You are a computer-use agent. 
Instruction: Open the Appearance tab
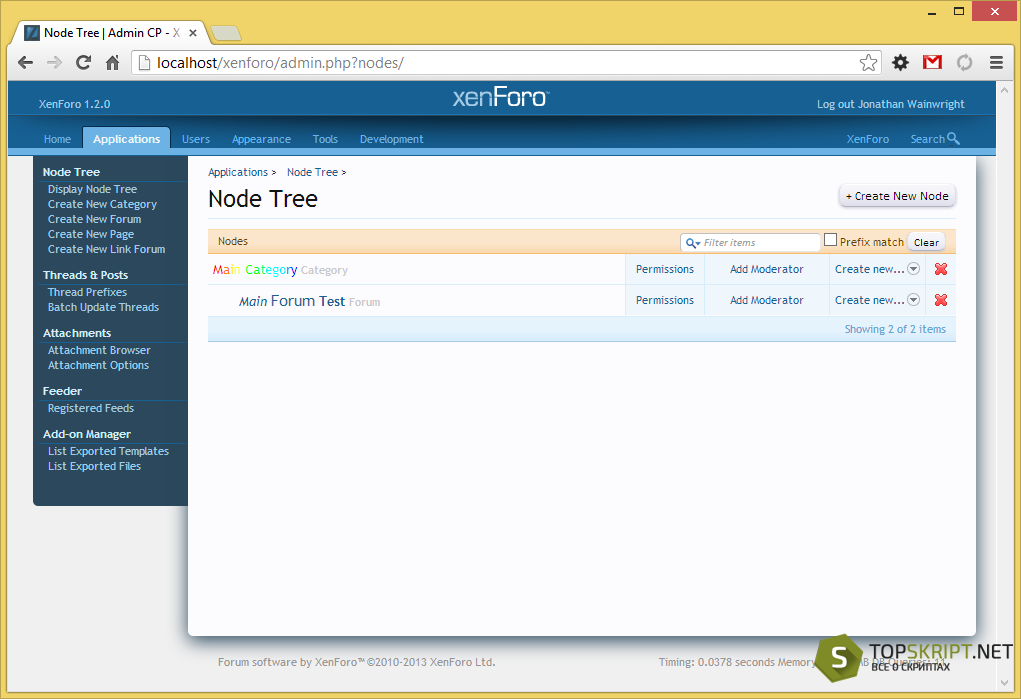tap(261, 139)
